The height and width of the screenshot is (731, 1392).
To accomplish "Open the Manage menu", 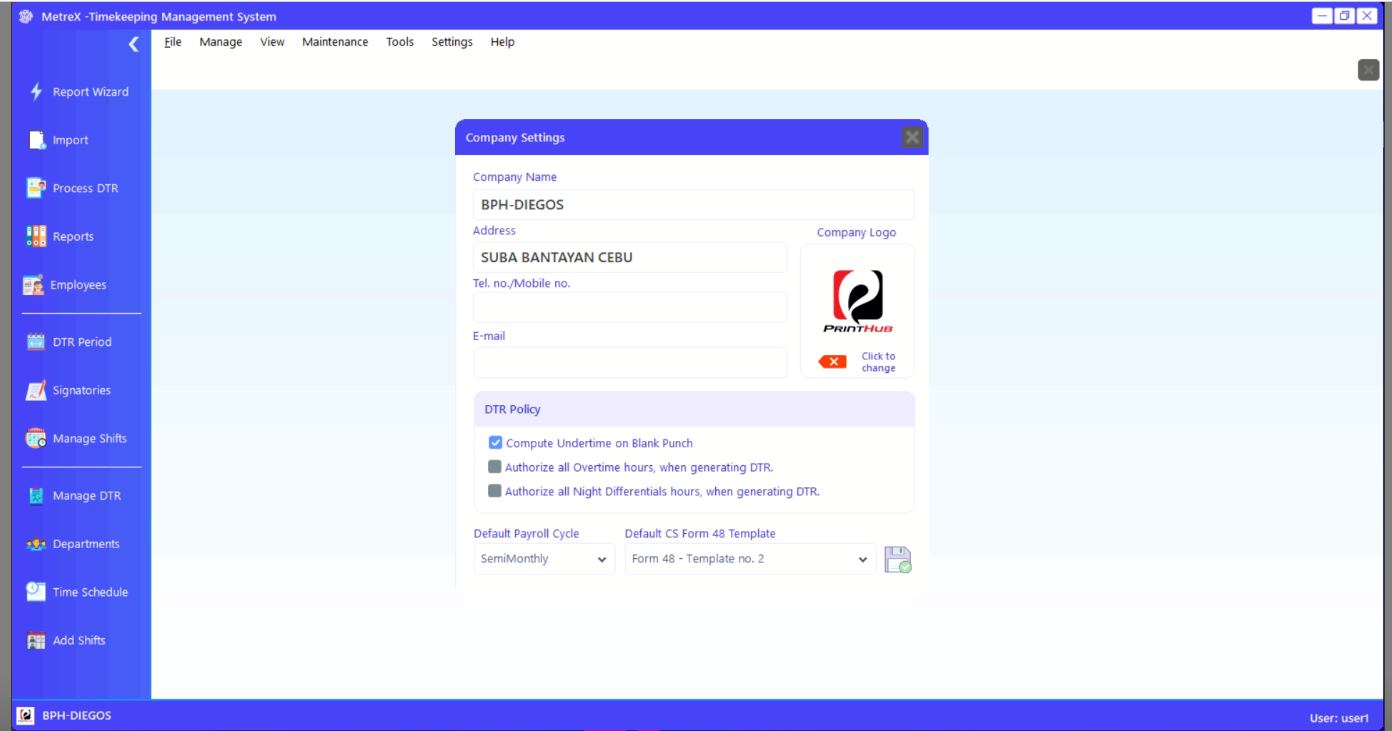I will (220, 41).
